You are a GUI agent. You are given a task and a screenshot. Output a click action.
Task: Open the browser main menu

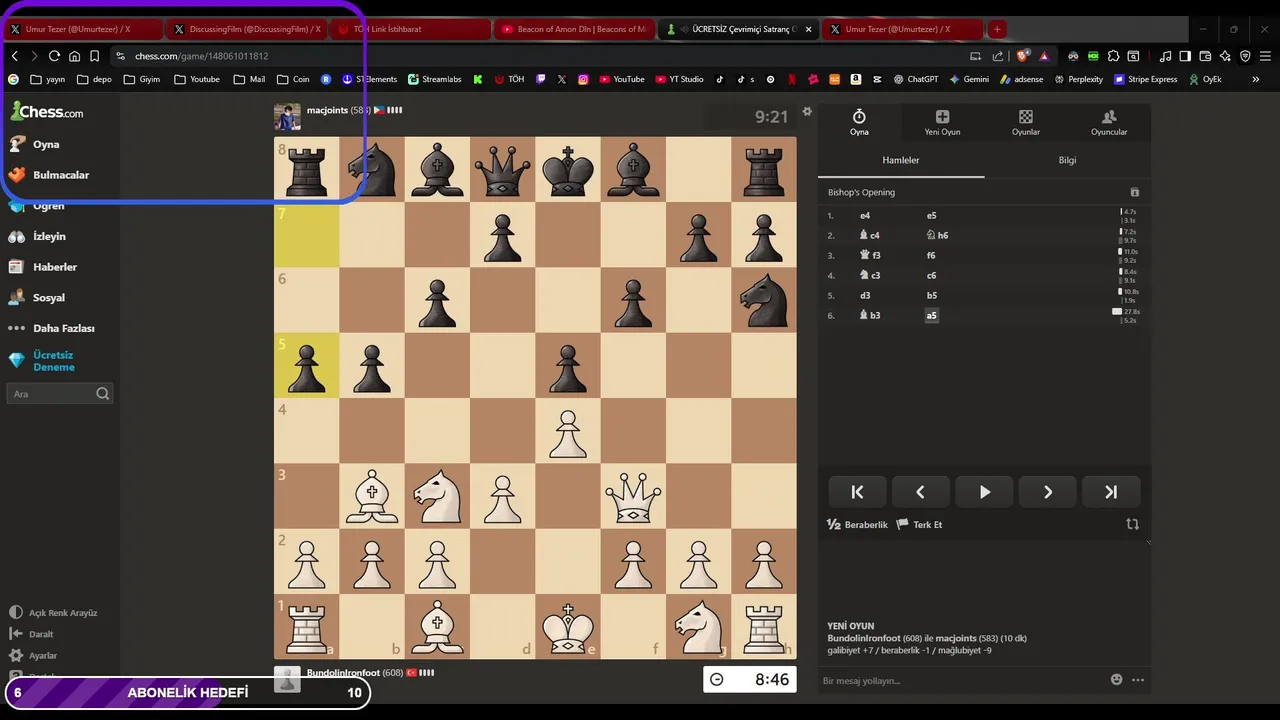point(1265,56)
